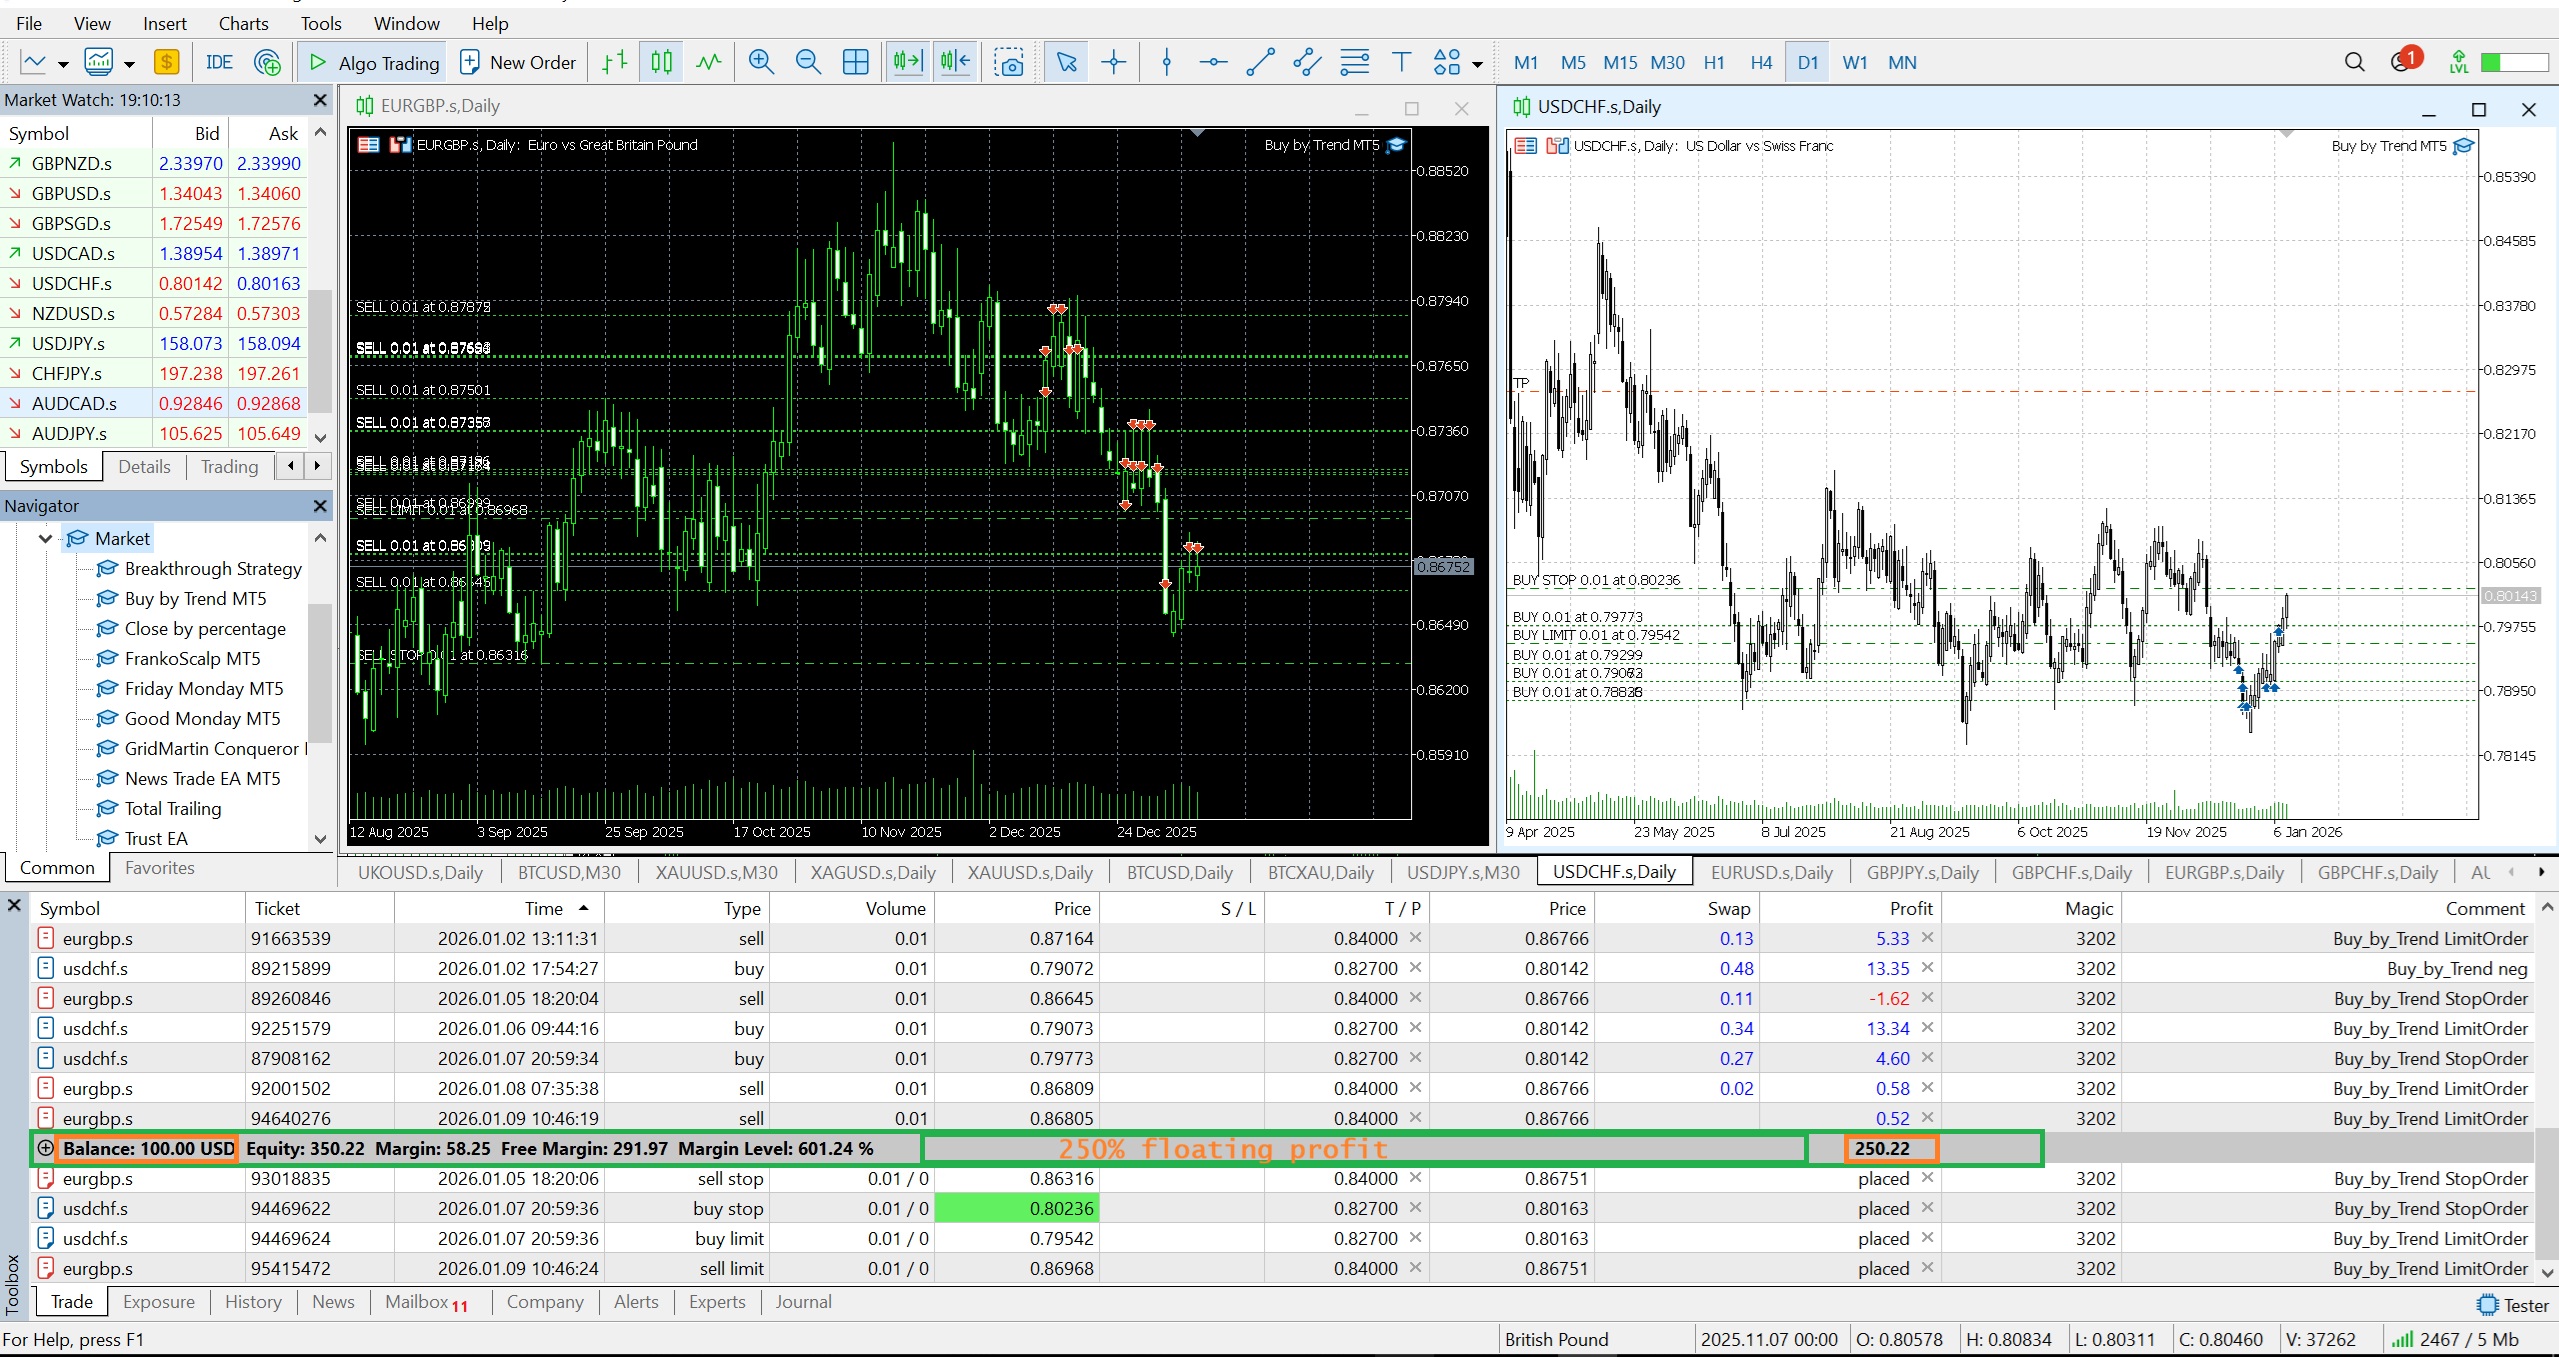Open search with magnifying glass icon
The width and height of the screenshot is (2559, 1357).
point(2354,62)
